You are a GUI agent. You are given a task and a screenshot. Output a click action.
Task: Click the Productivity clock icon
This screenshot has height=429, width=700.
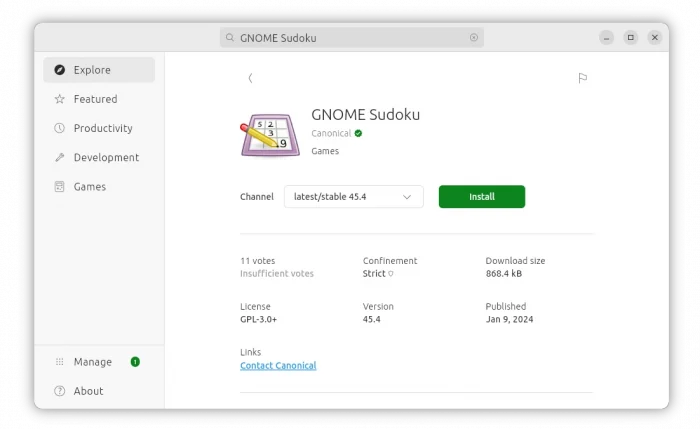(60, 128)
